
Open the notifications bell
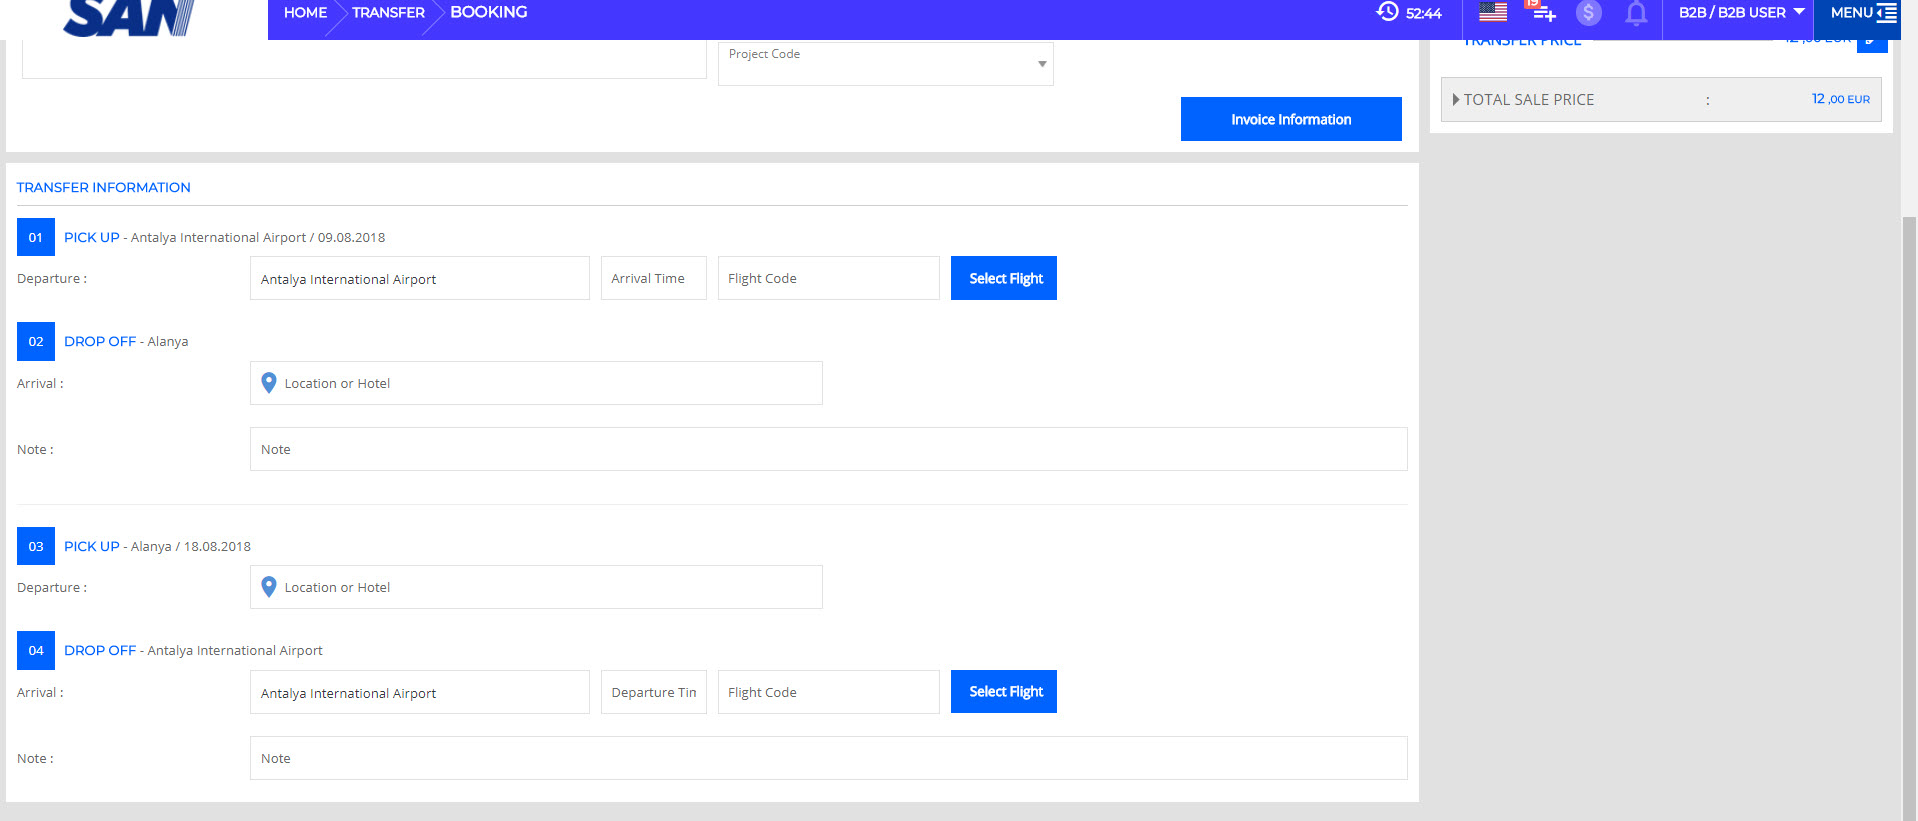pyautogui.click(x=1635, y=13)
